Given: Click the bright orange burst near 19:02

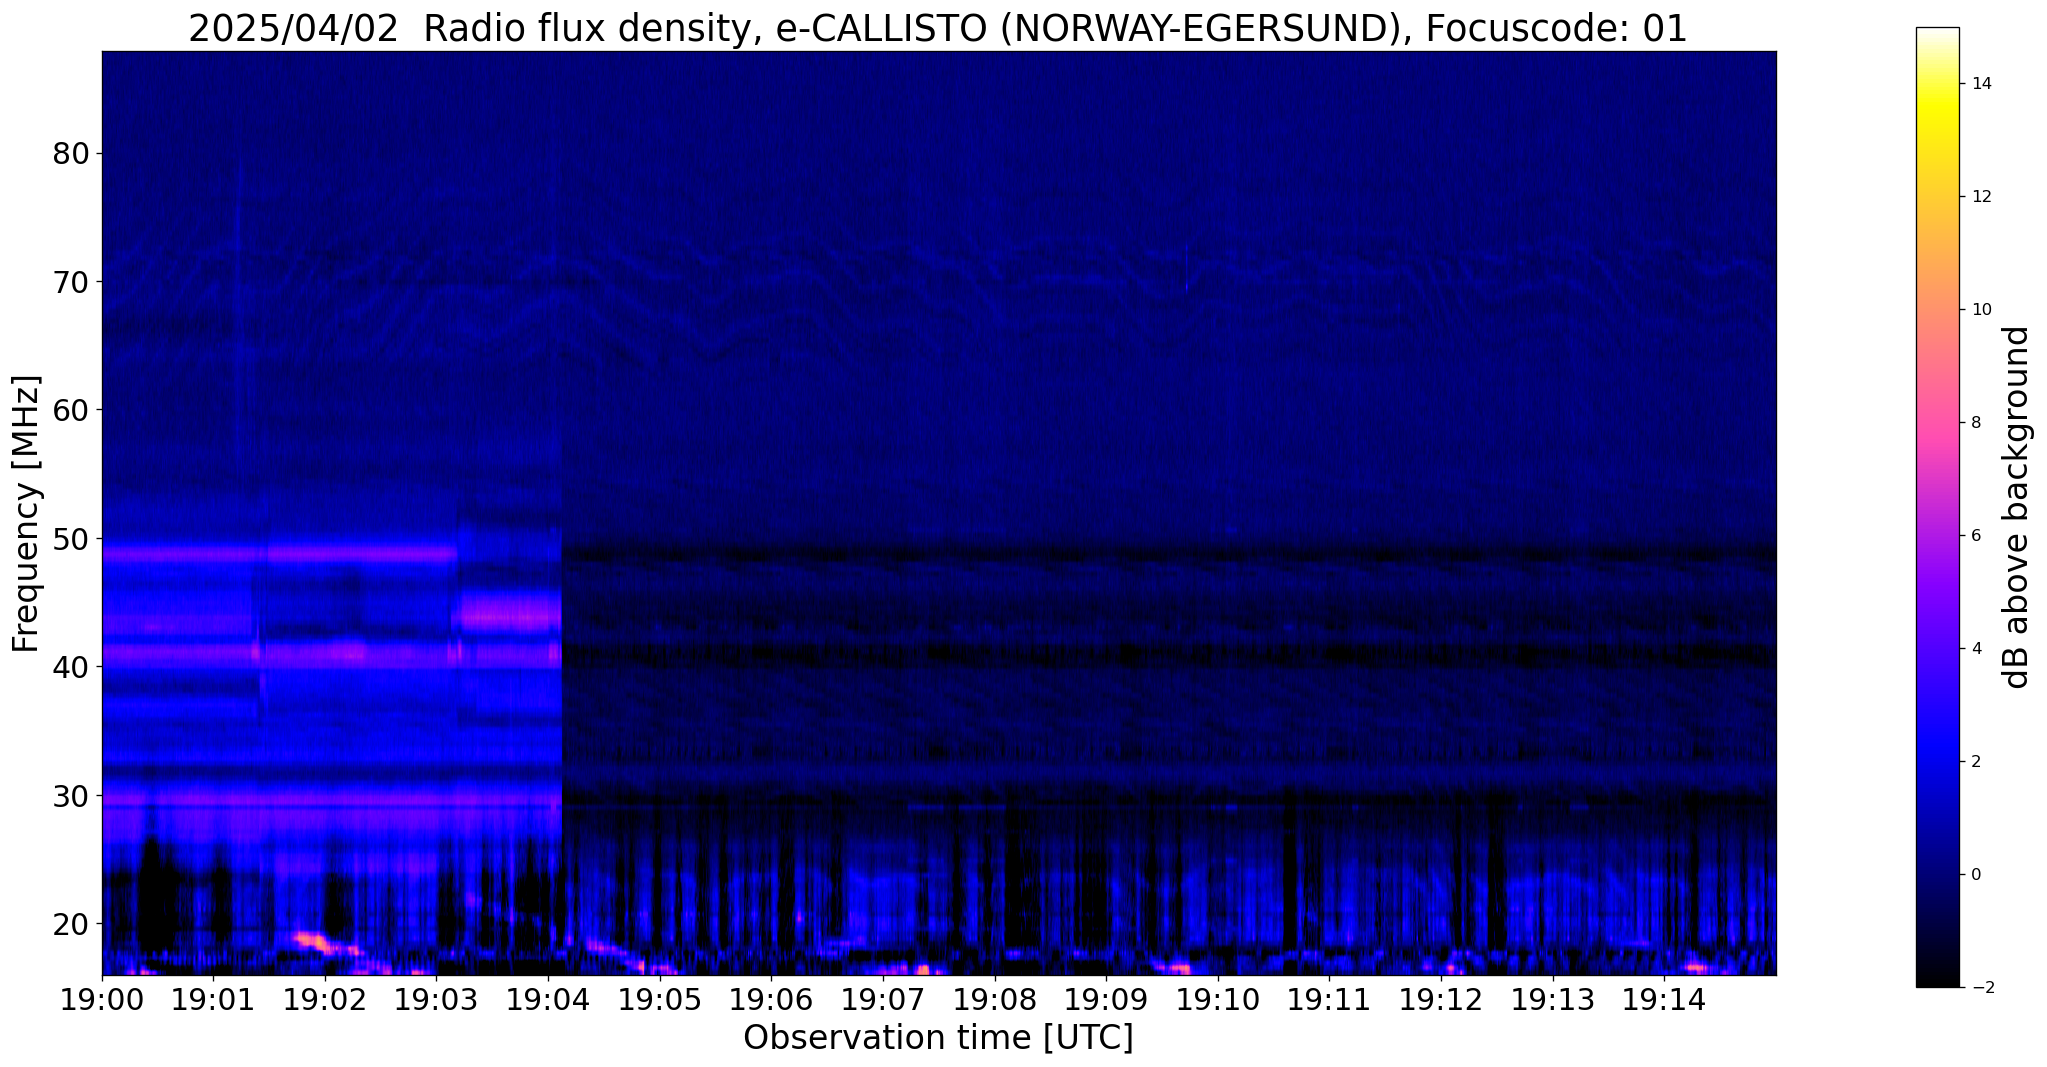Looking at the screenshot, I should tap(313, 941).
